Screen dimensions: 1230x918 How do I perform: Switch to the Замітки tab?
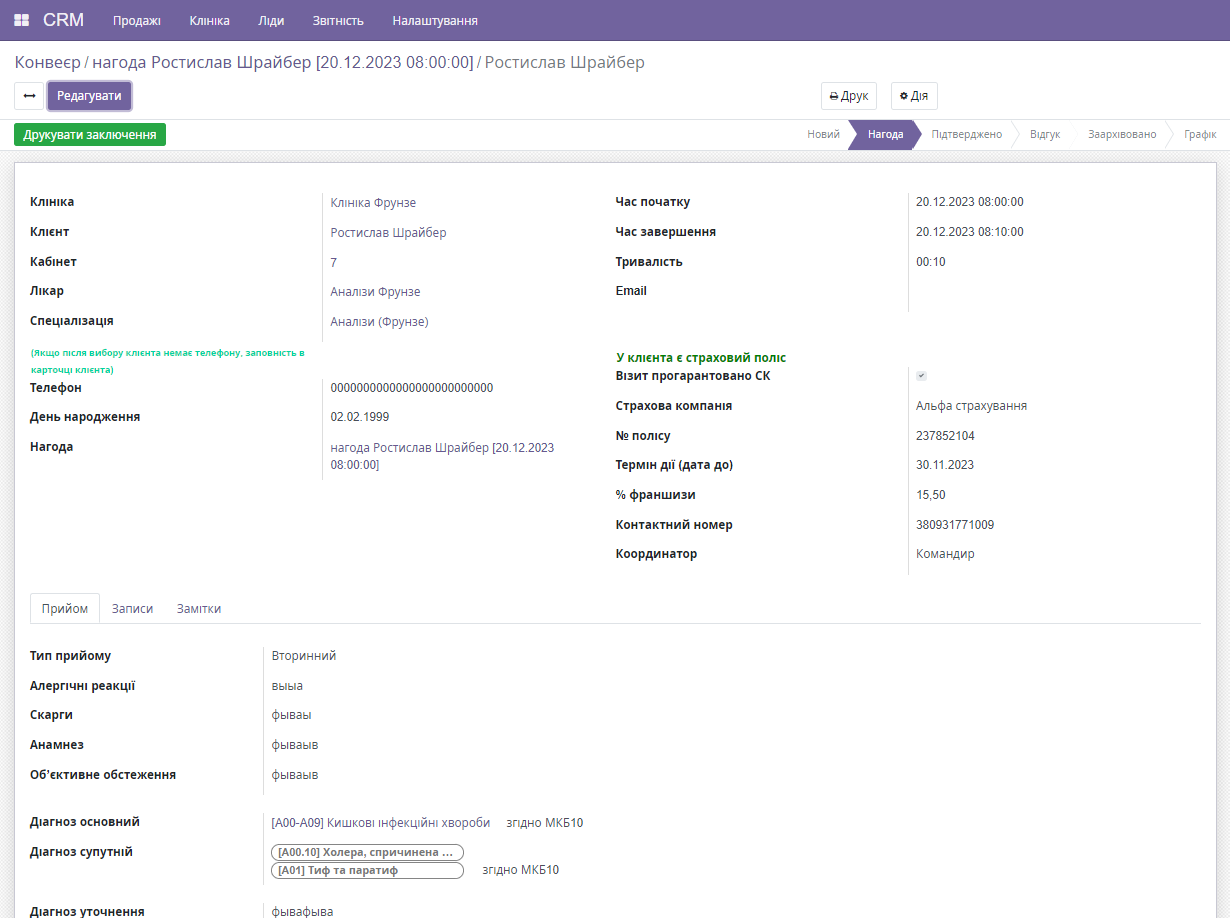[x=198, y=608]
